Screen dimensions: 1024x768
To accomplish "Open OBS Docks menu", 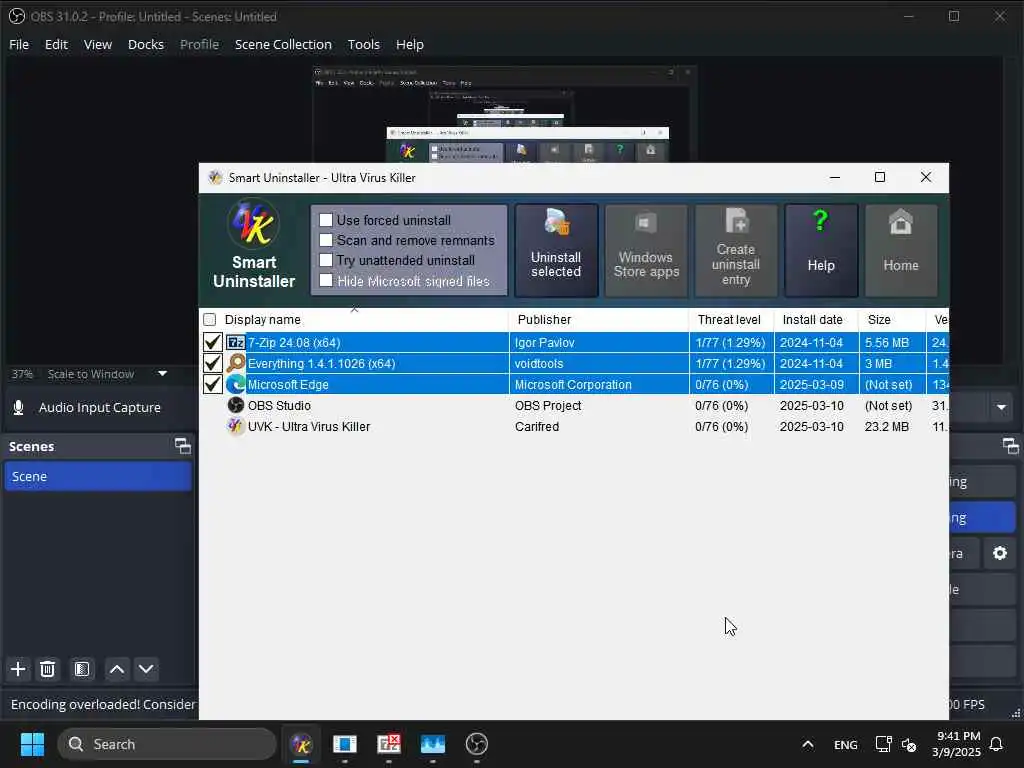I will click(x=146, y=44).
